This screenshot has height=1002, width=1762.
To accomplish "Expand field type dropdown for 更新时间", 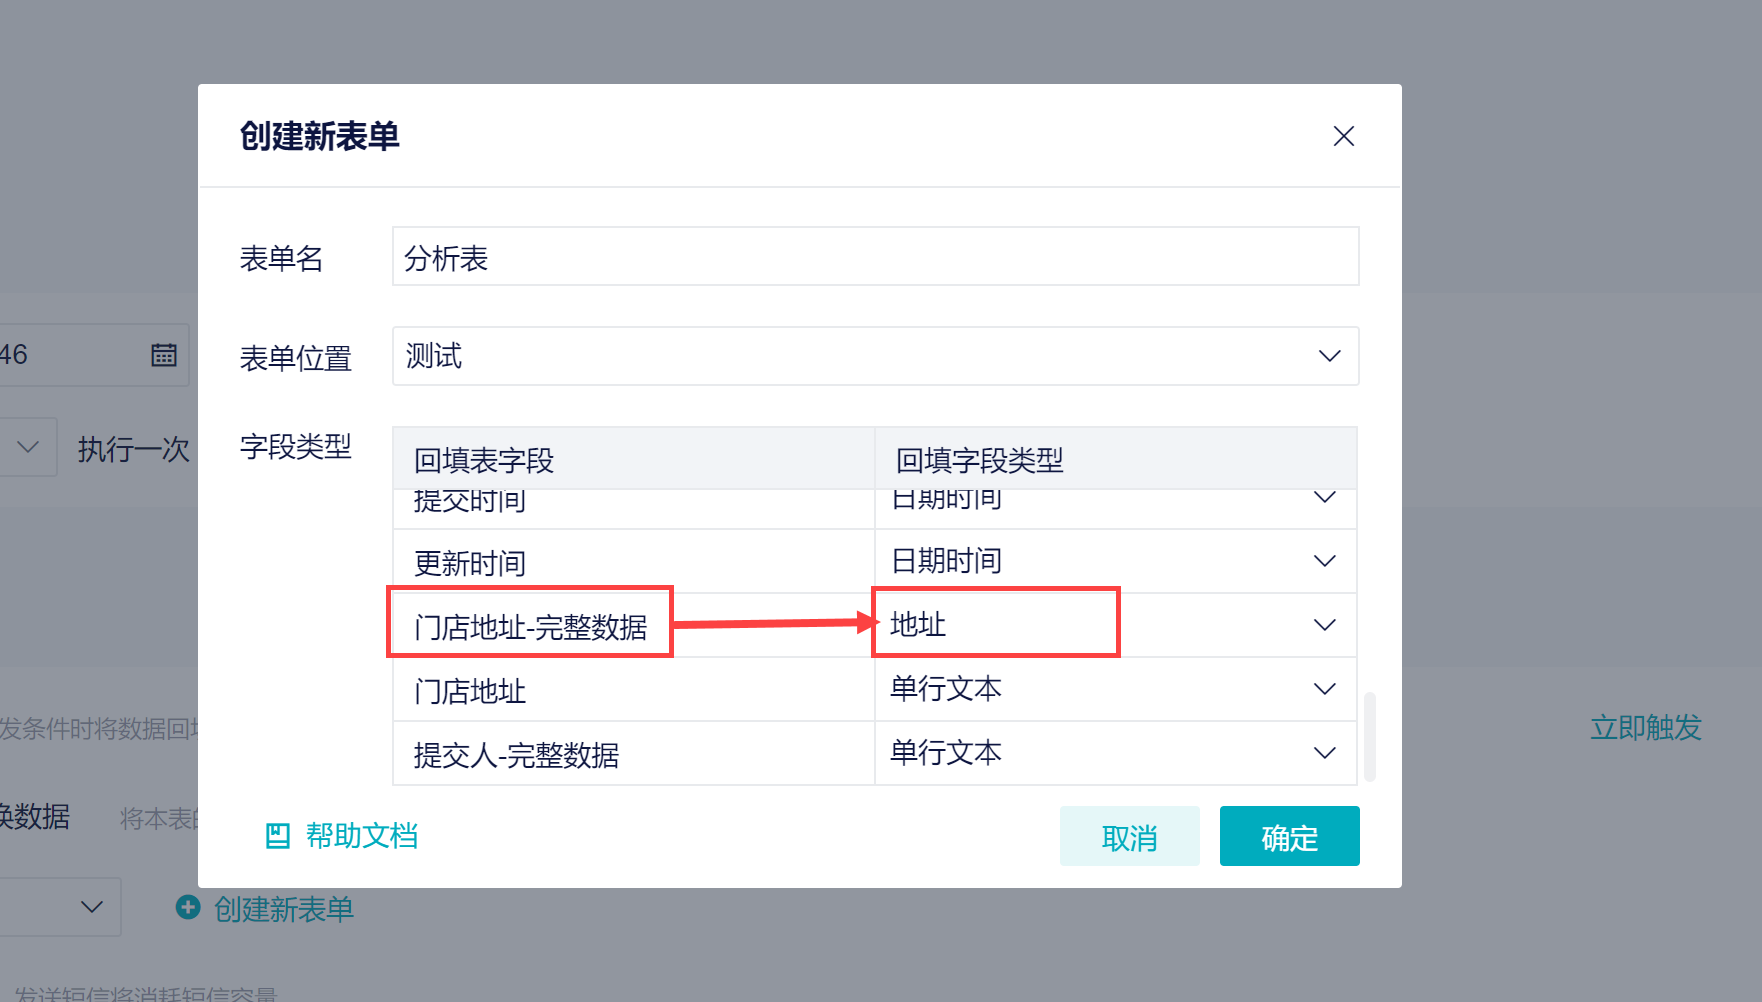I will click(1324, 561).
